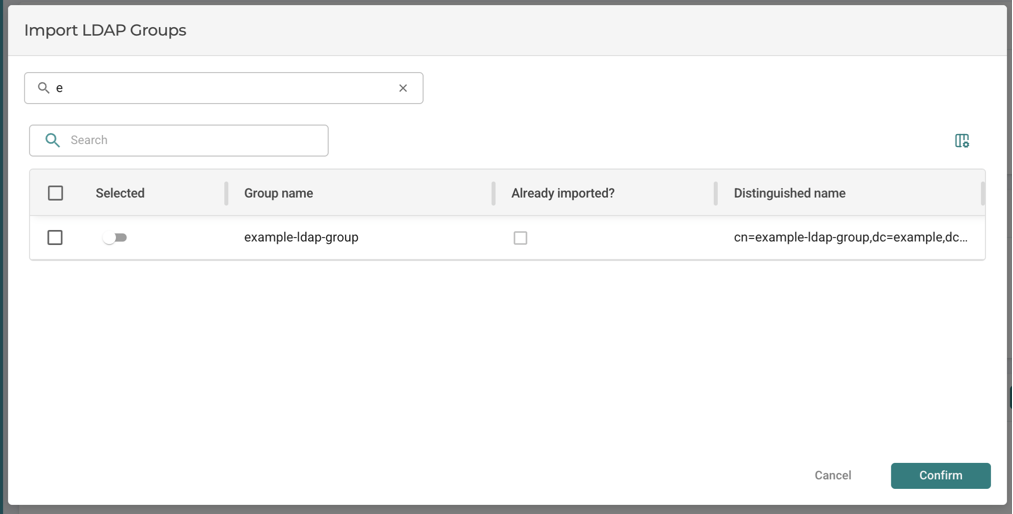Check the row checkbox for example-ldap-group
This screenshot has width=1013, height=514.
56,238
